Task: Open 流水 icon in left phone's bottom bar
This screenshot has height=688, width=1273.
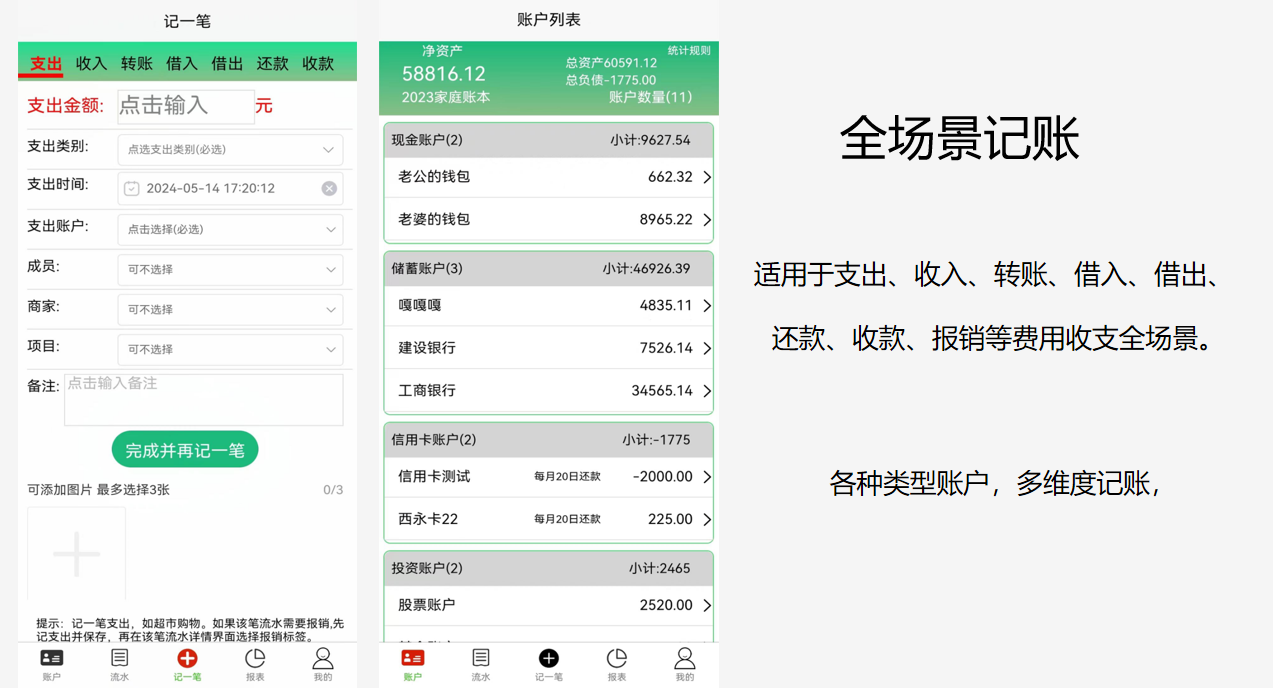Action: click(119, 659)
